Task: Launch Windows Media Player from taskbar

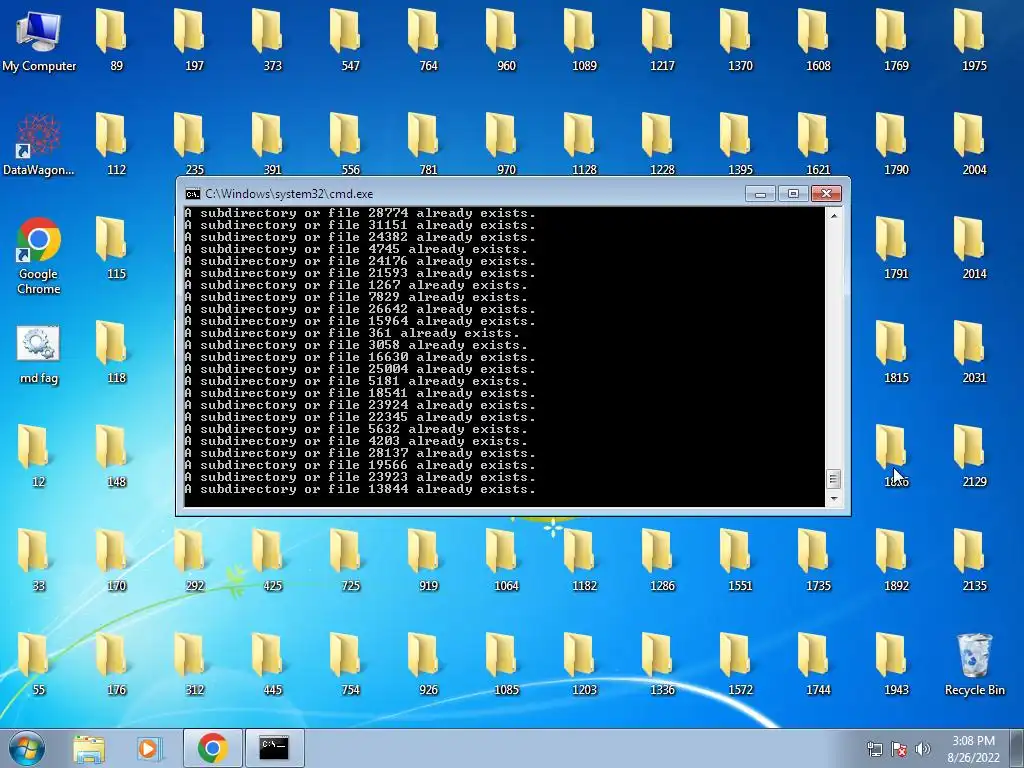Action: click(149, 748)
